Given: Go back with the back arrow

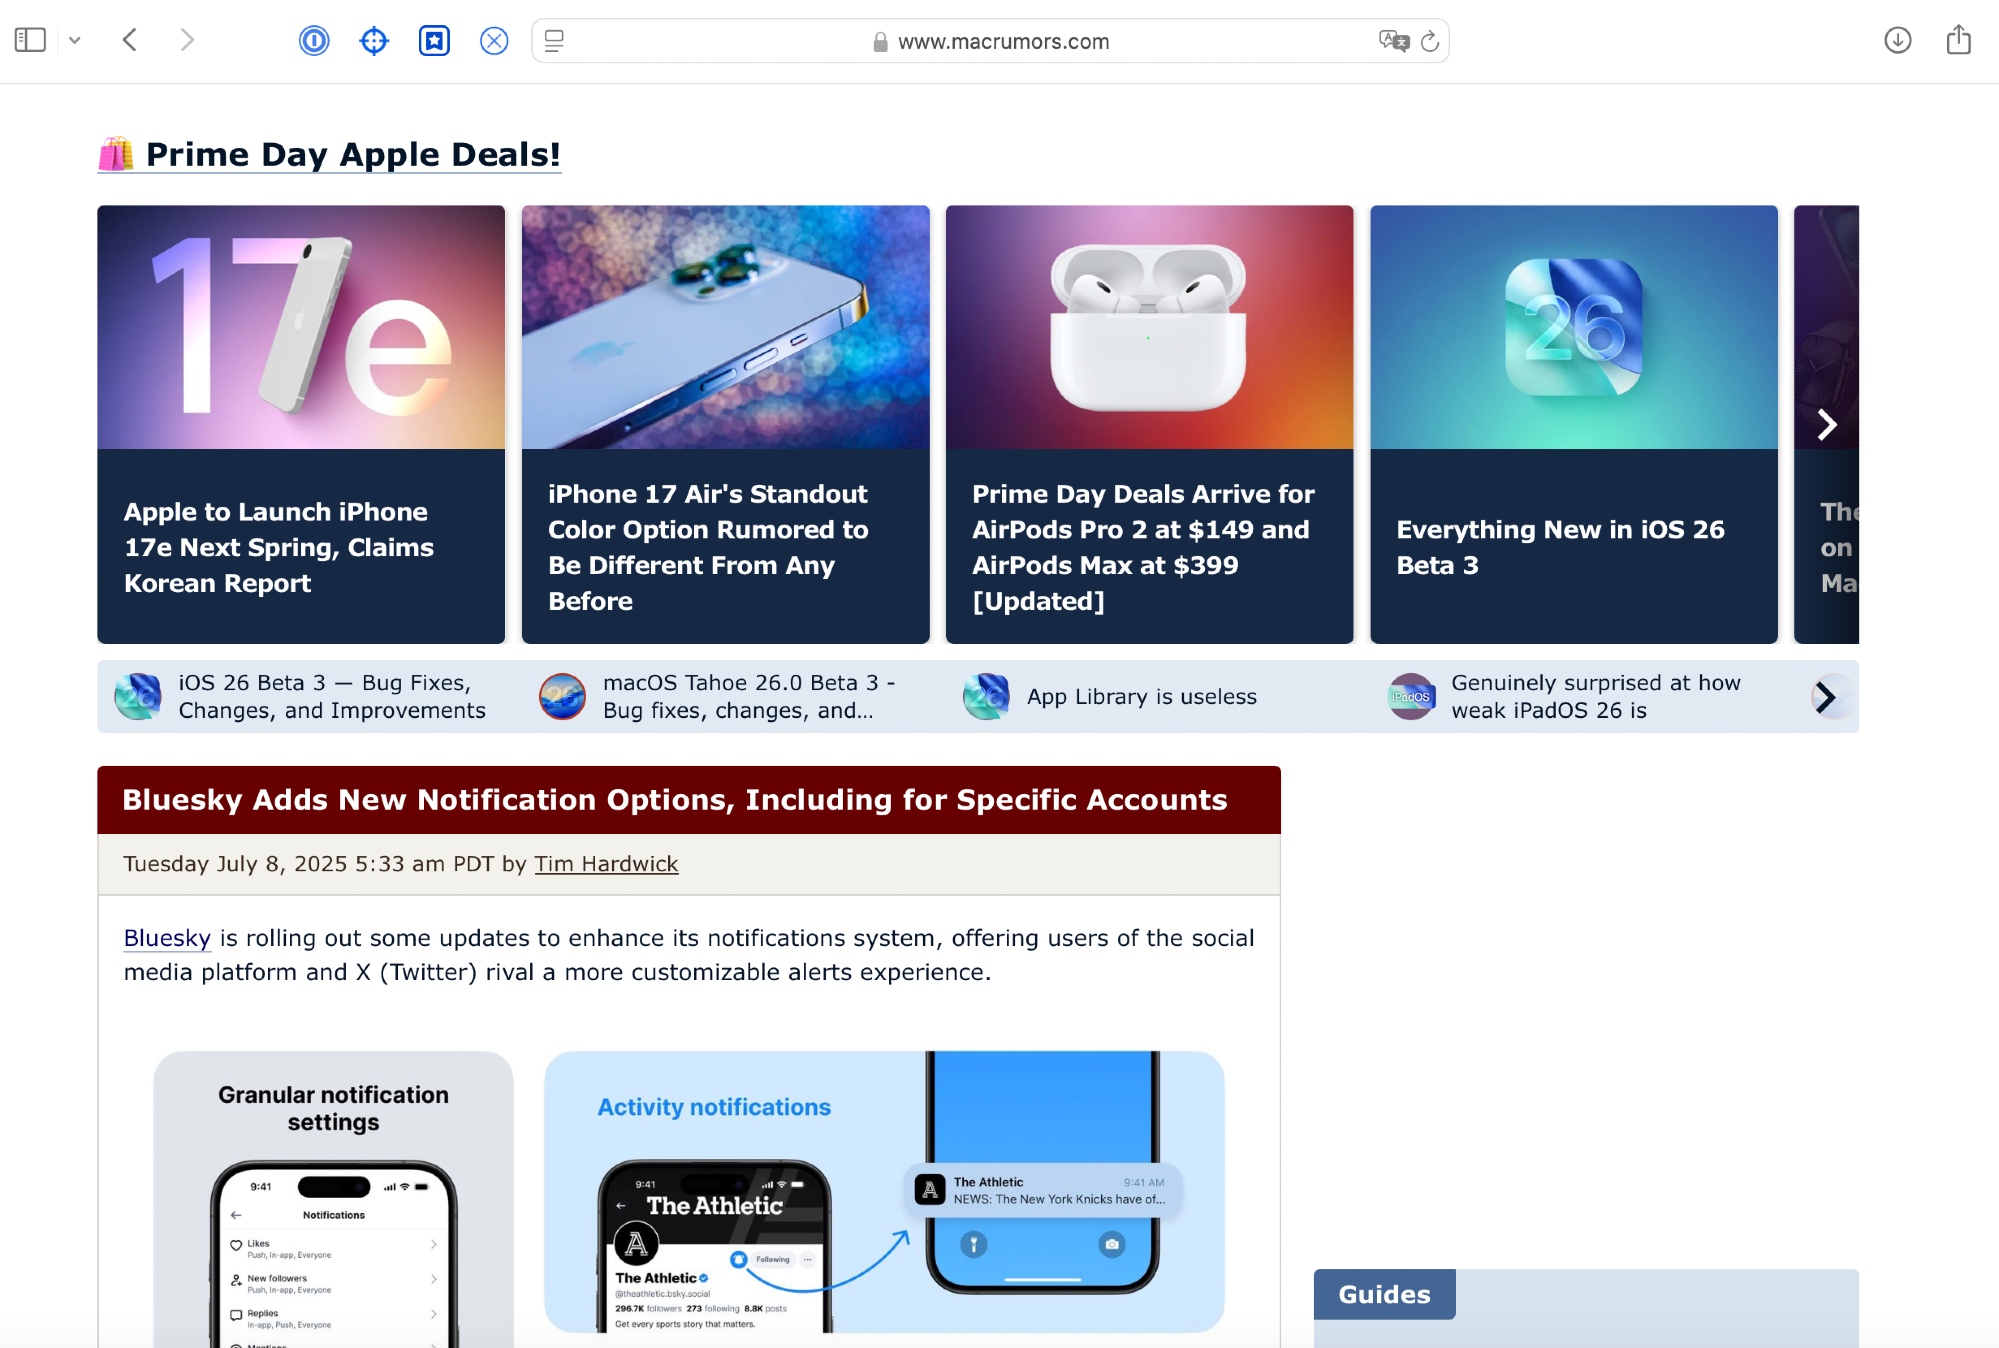Looking at the screenshot, I should pyautogui.click(x=130, y=40).
